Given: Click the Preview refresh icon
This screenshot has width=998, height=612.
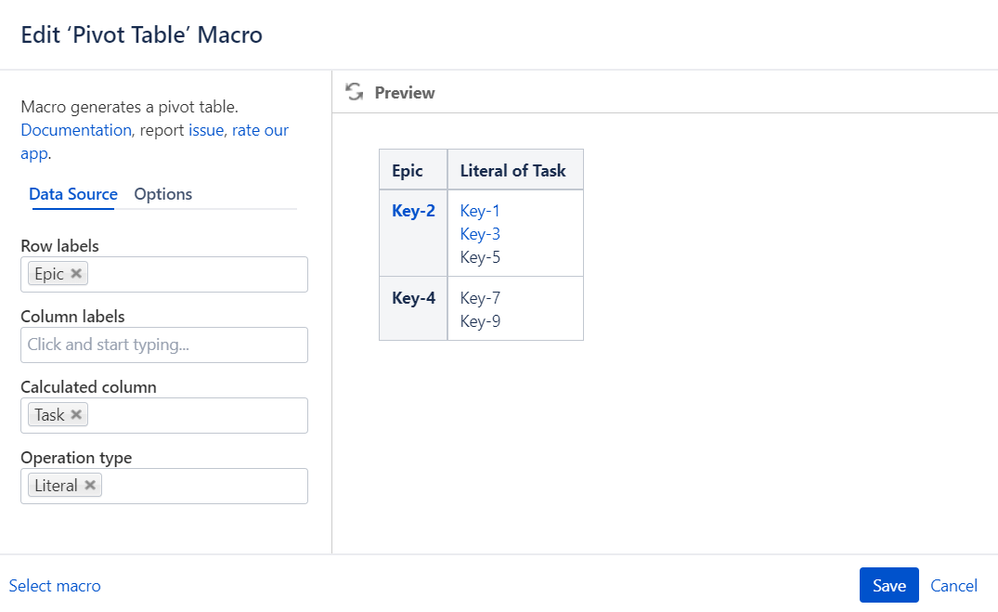Looking at the screenshot, I should click(354, 92).
